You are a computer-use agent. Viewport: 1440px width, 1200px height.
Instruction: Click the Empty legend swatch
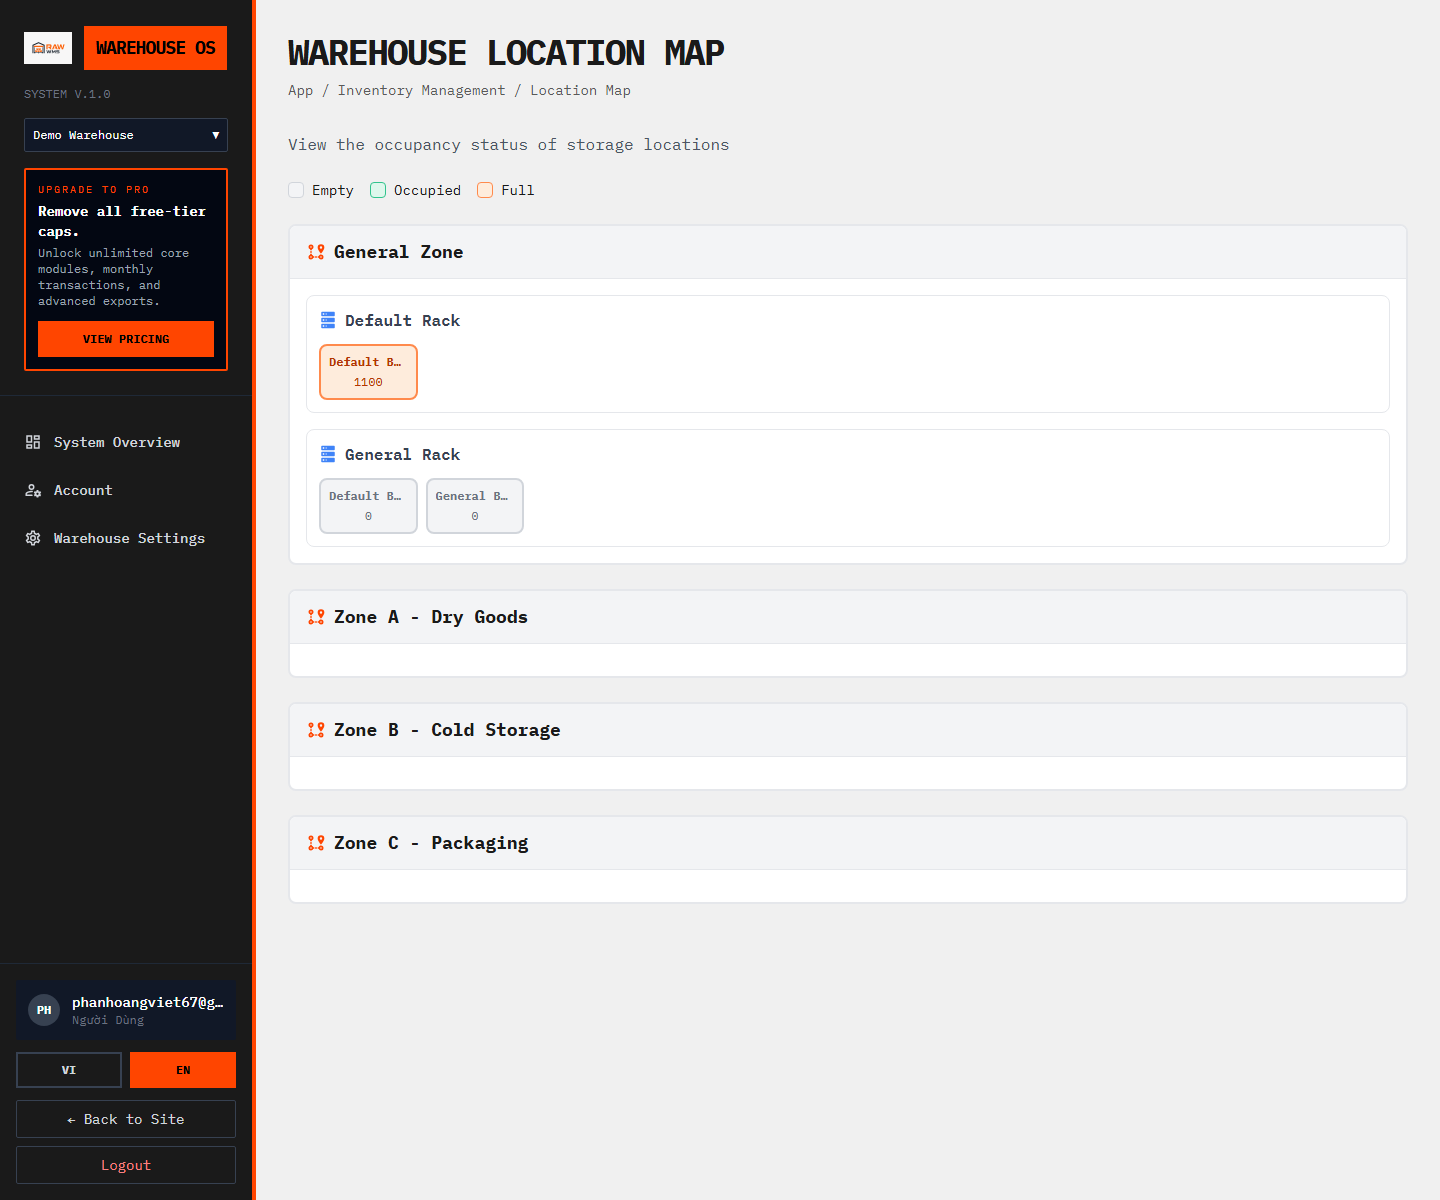pos(296,190)
